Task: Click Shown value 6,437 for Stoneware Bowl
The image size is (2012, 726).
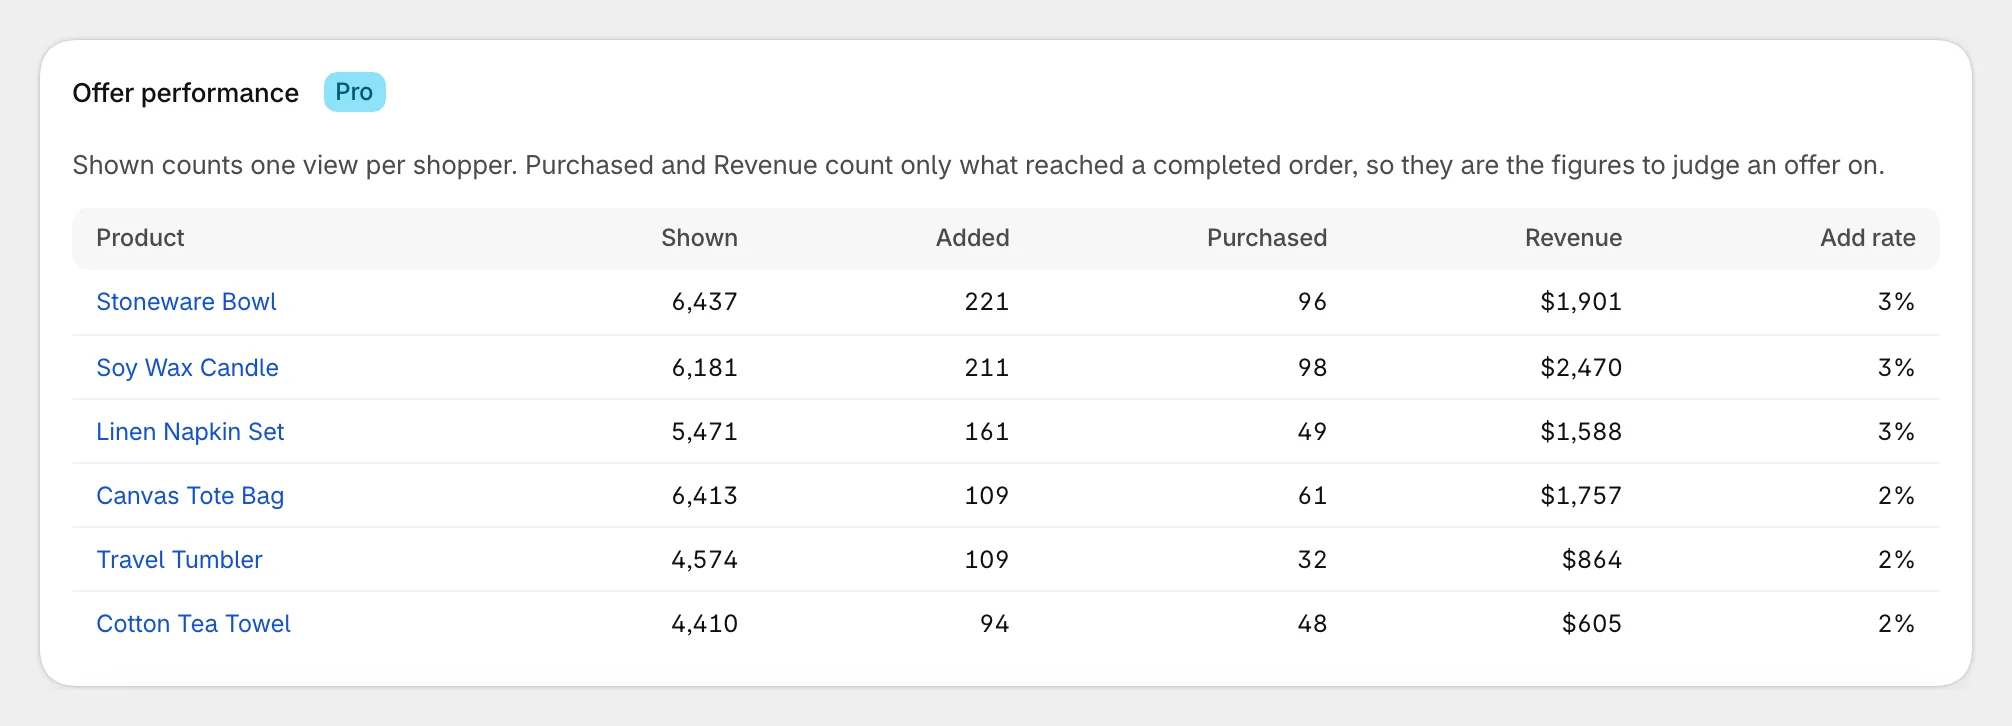Action: [704, 302]
